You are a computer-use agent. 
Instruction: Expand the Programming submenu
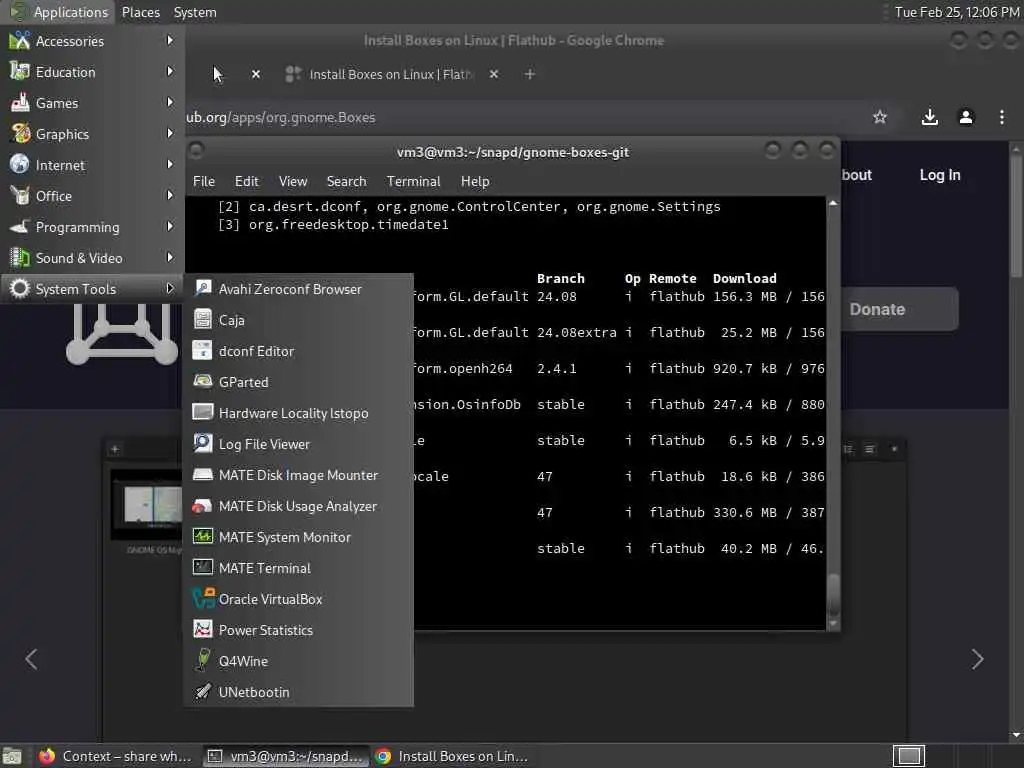point(92,227)
